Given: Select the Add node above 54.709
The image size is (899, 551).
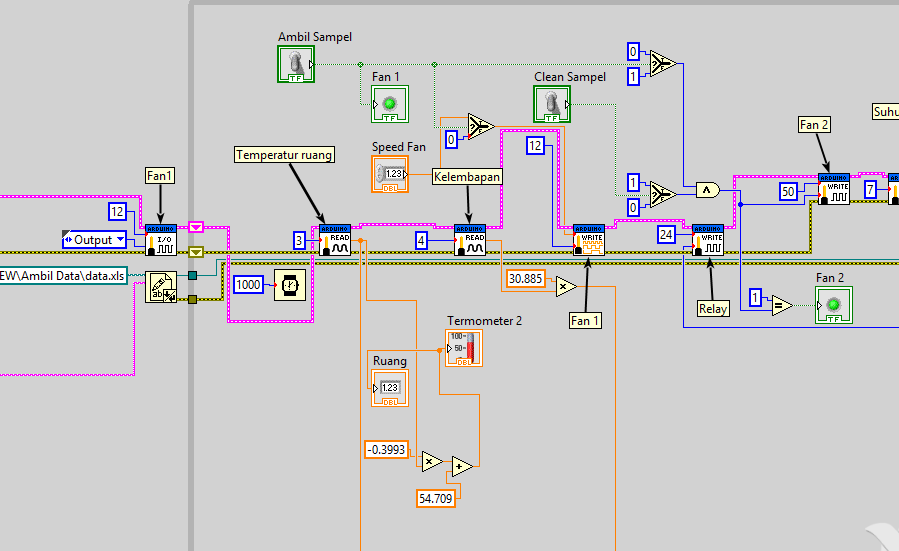Looking at the screenshot, I should coord(462,467).
